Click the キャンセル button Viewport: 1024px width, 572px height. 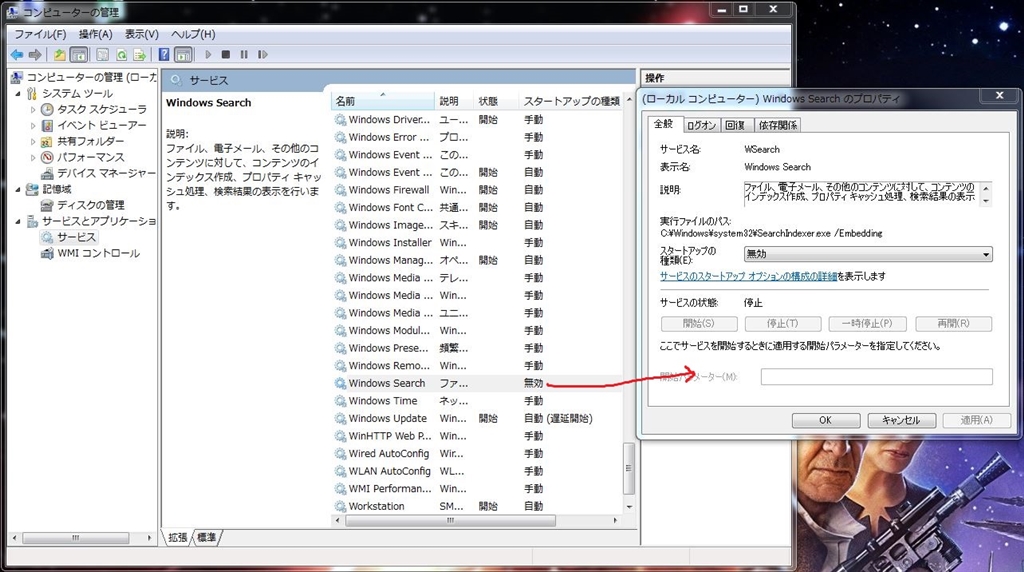pyautogui.click(x=901, y=420)
